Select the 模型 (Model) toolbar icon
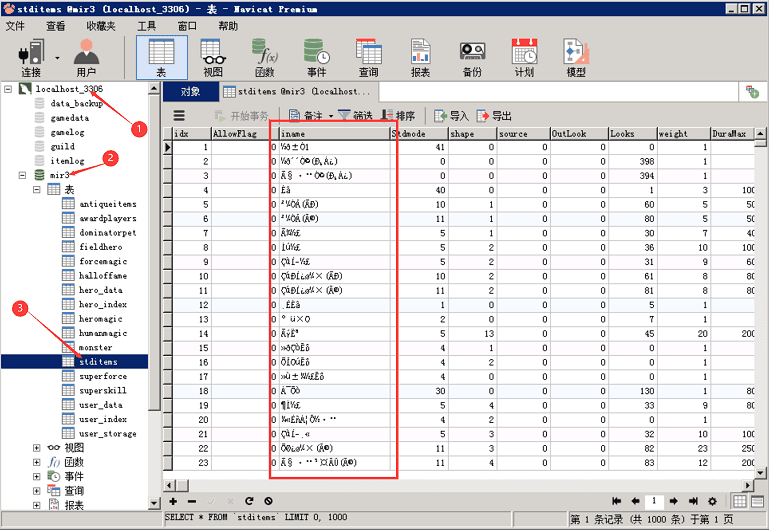This screenshot has height=530, width=769. [x=576, y=57]
